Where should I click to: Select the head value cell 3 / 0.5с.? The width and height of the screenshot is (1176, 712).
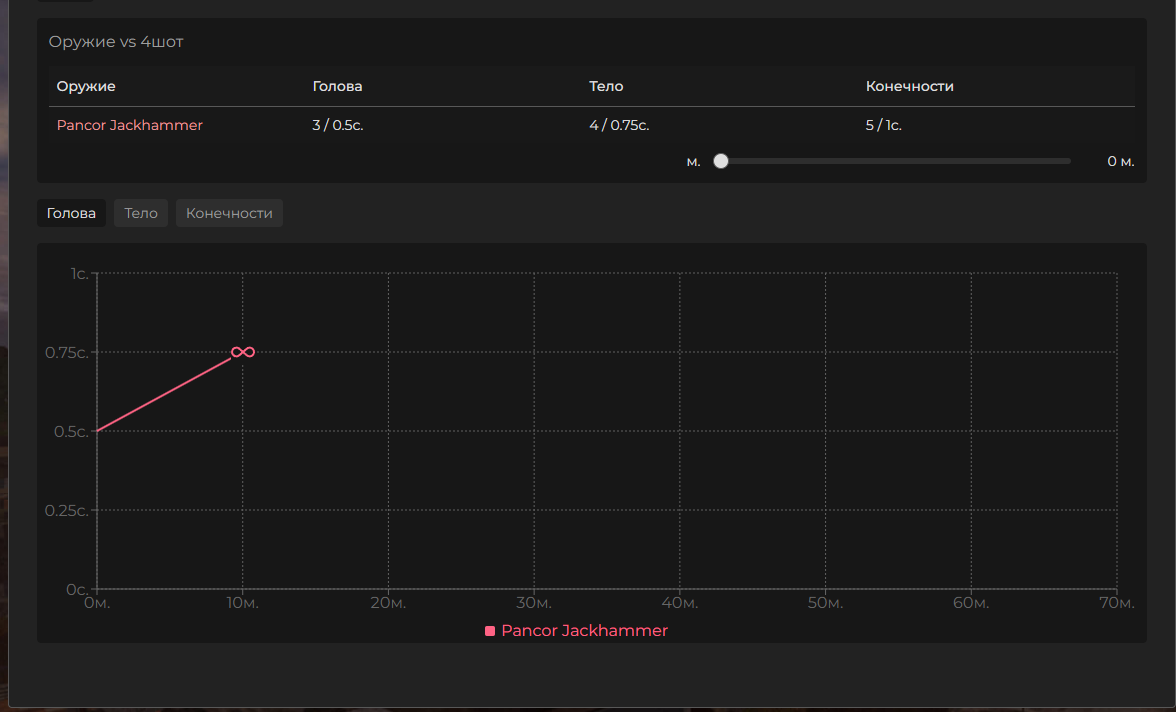[337, 125]
